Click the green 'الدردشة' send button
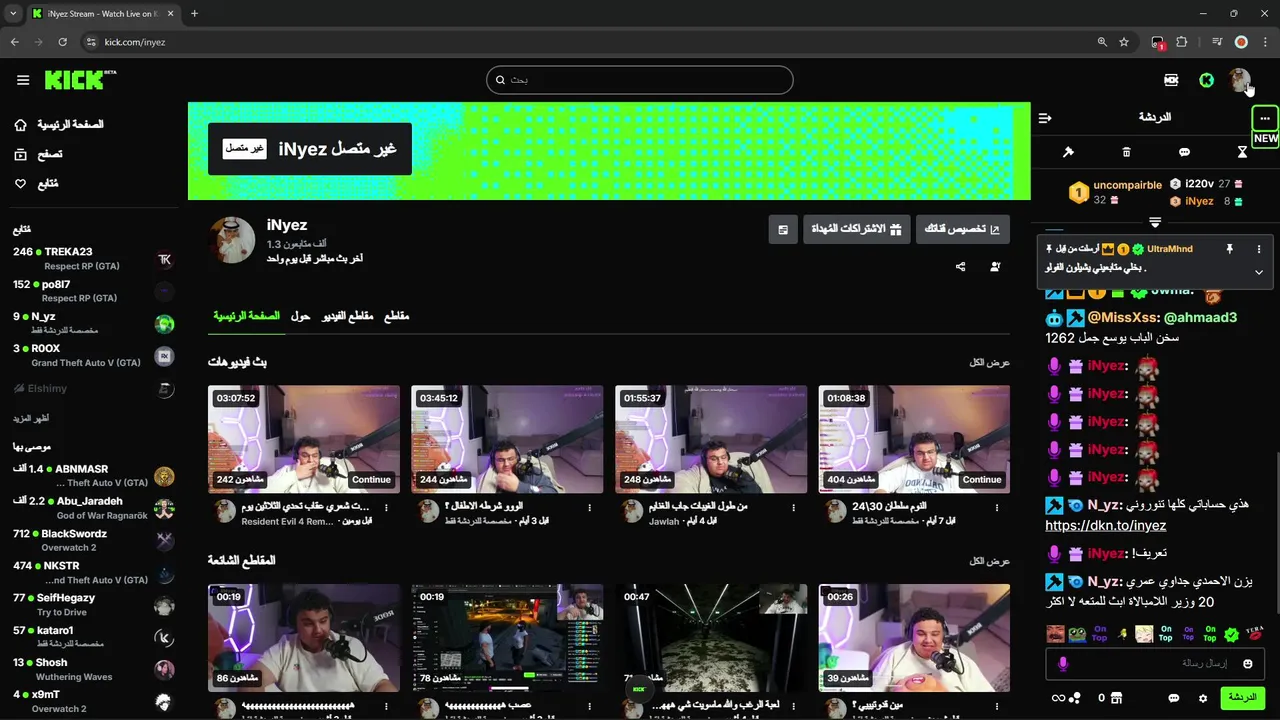Screen dimensions: 1280x720 [1242, 698]
